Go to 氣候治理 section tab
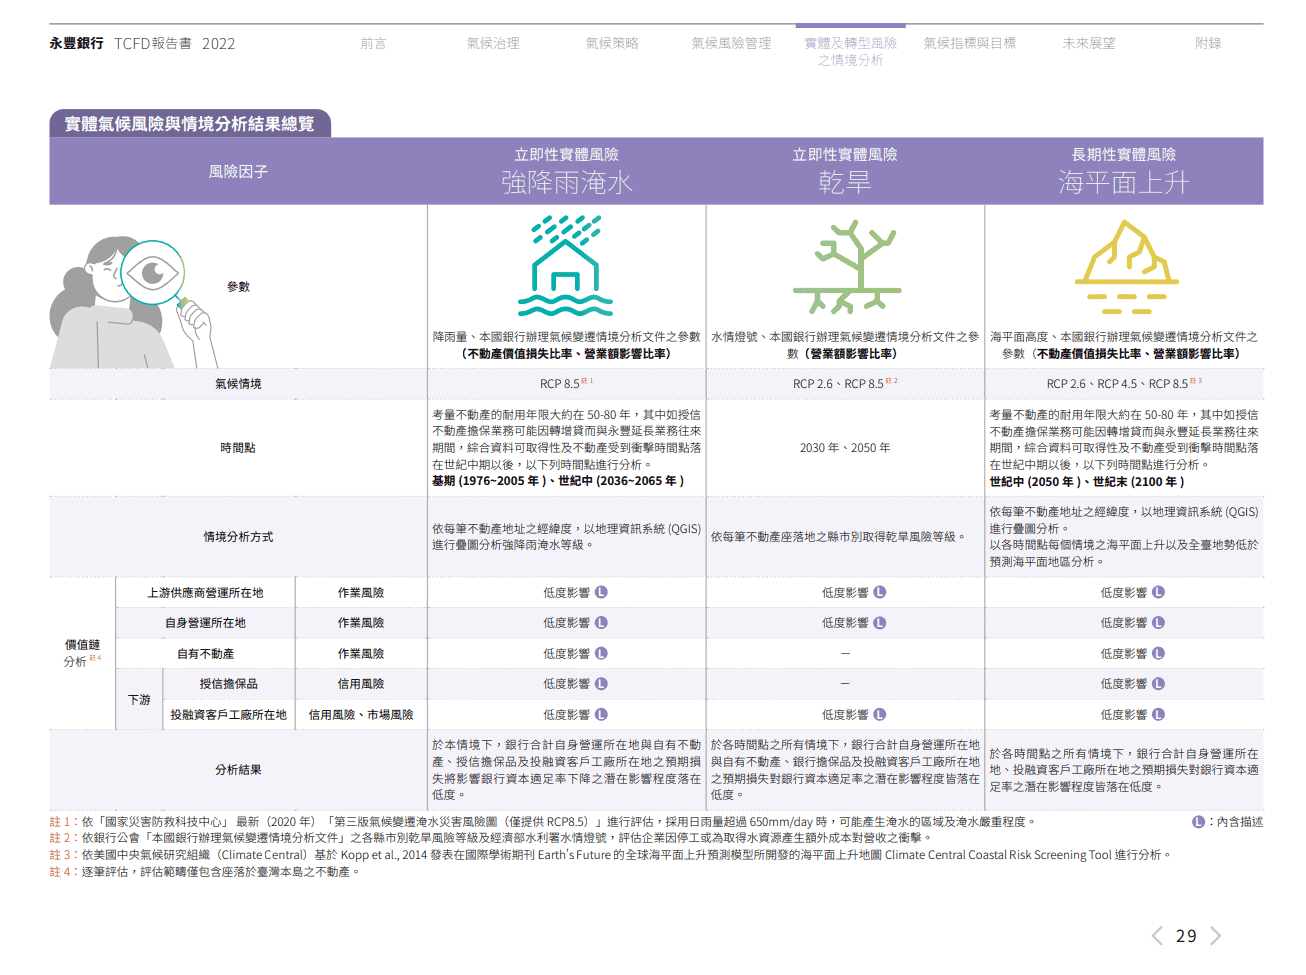Image resolution: width=1306 pixels, height=975 pixels. 492,44
